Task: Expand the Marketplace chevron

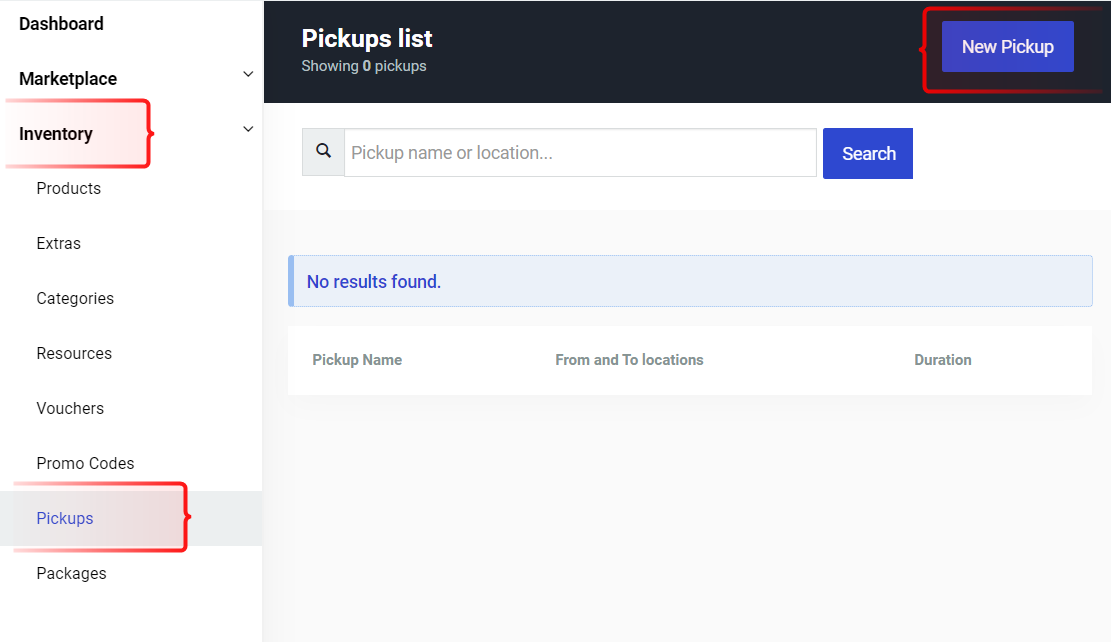Action: tap(248, 74)
